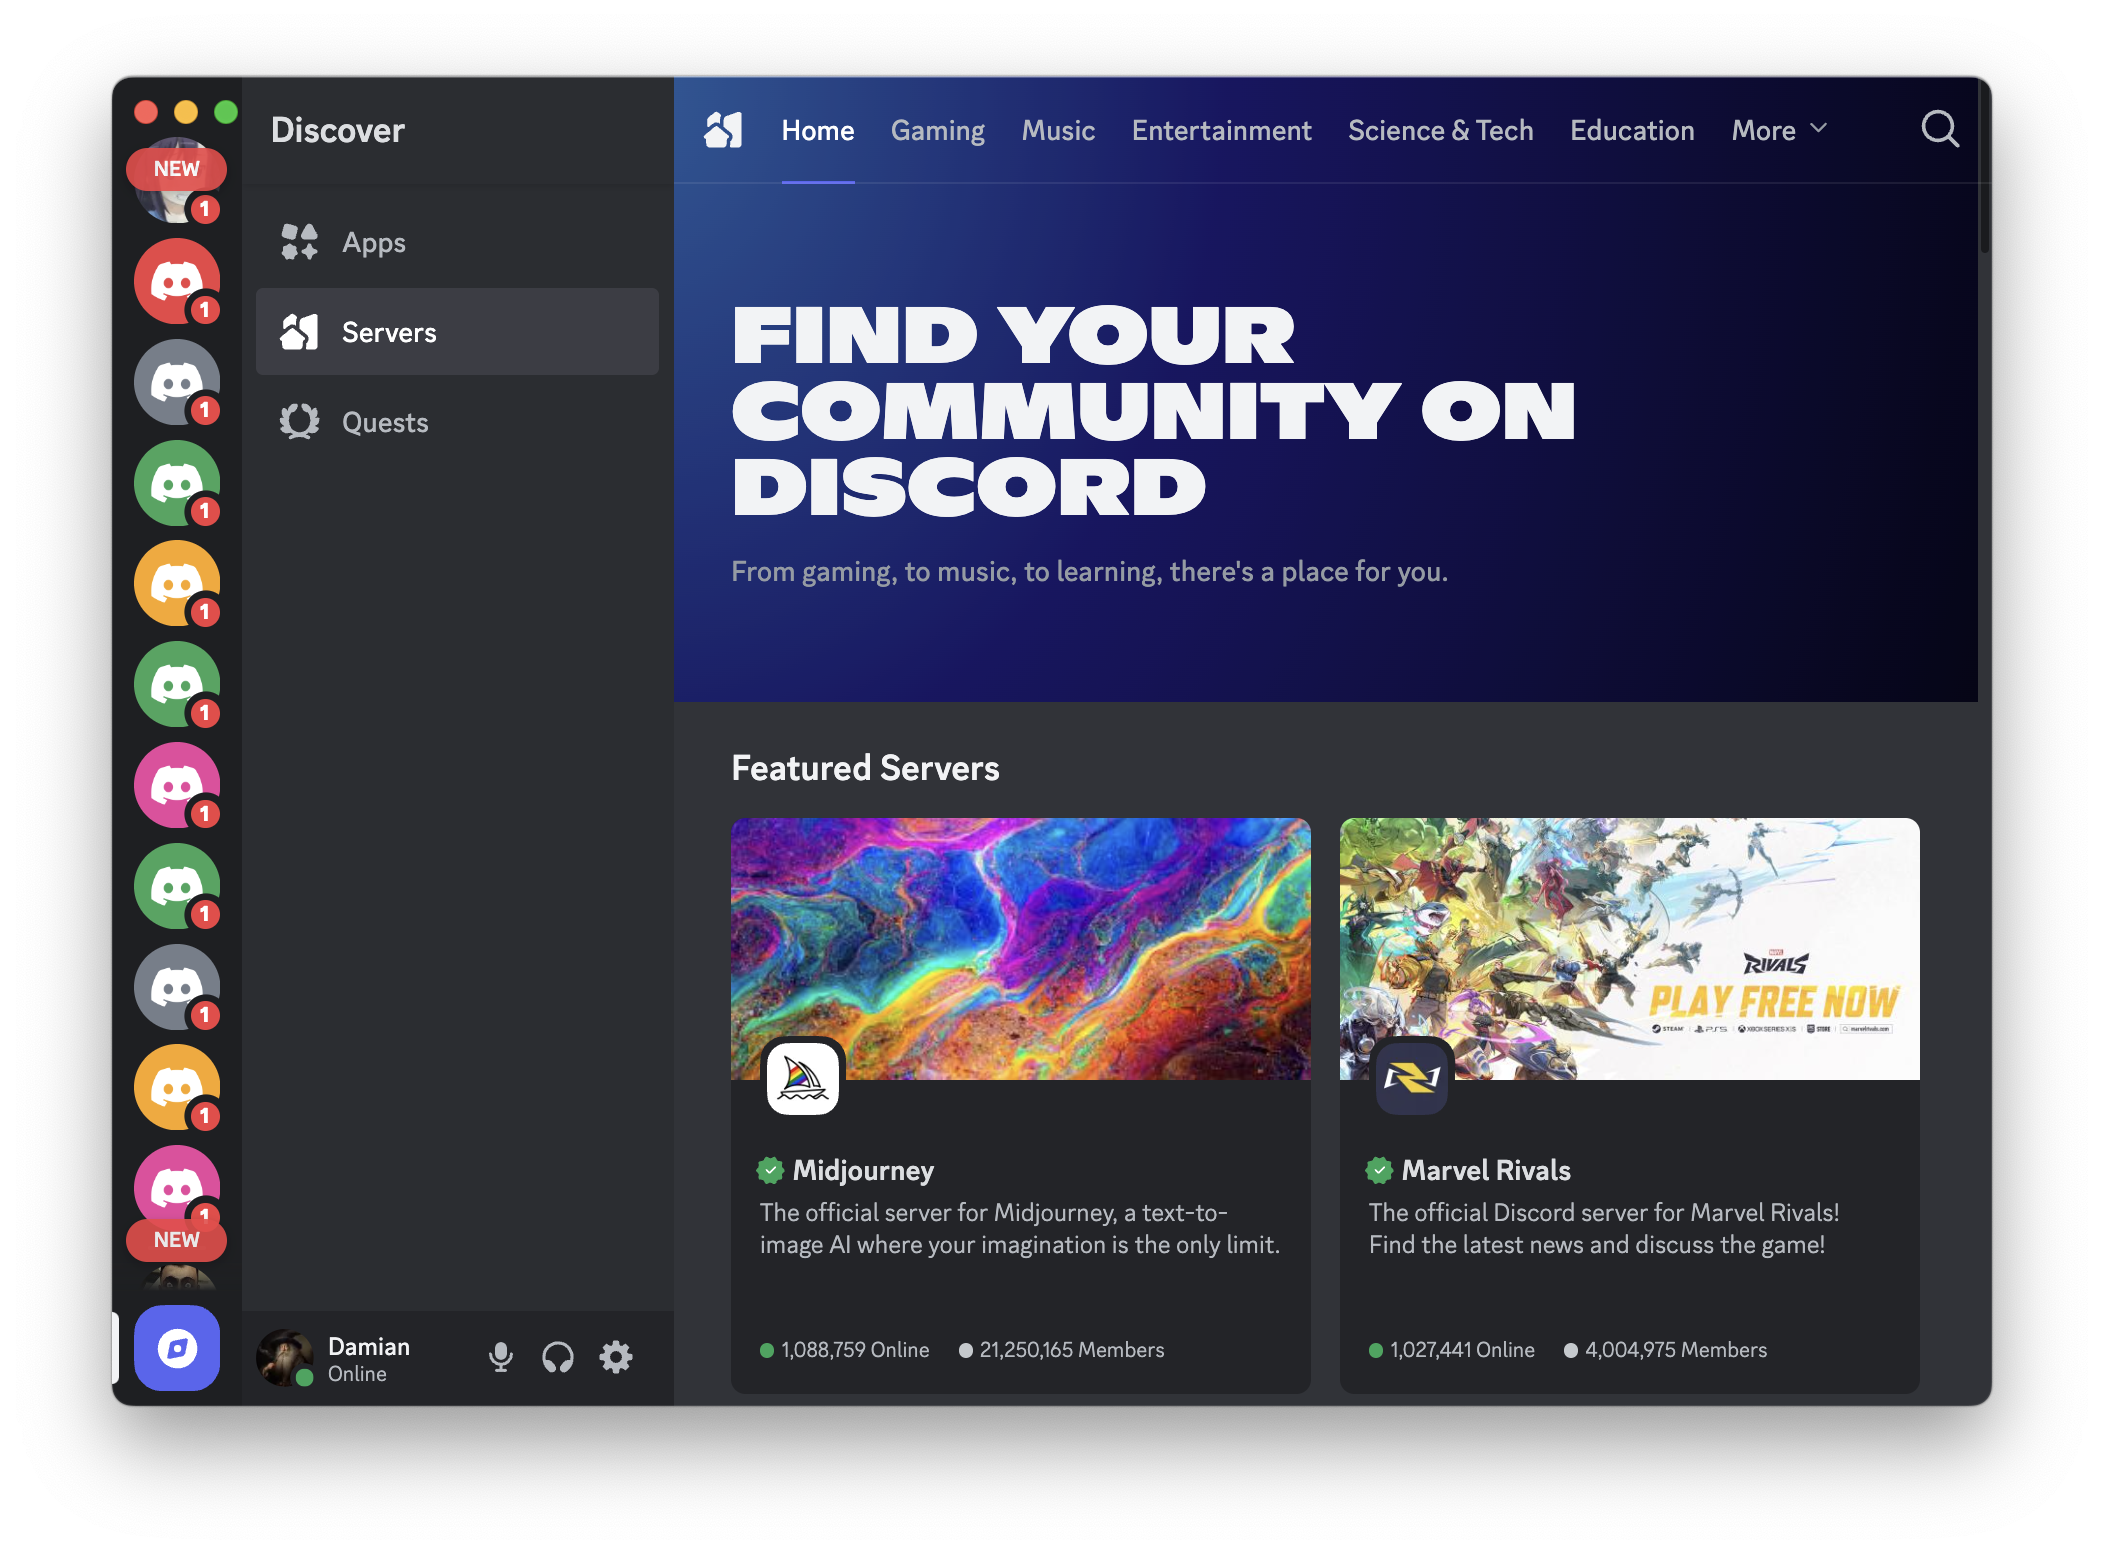Select the Science & Tech tab
The height and width of the screenshot is (1554, 2104).
coord(1440,130)
